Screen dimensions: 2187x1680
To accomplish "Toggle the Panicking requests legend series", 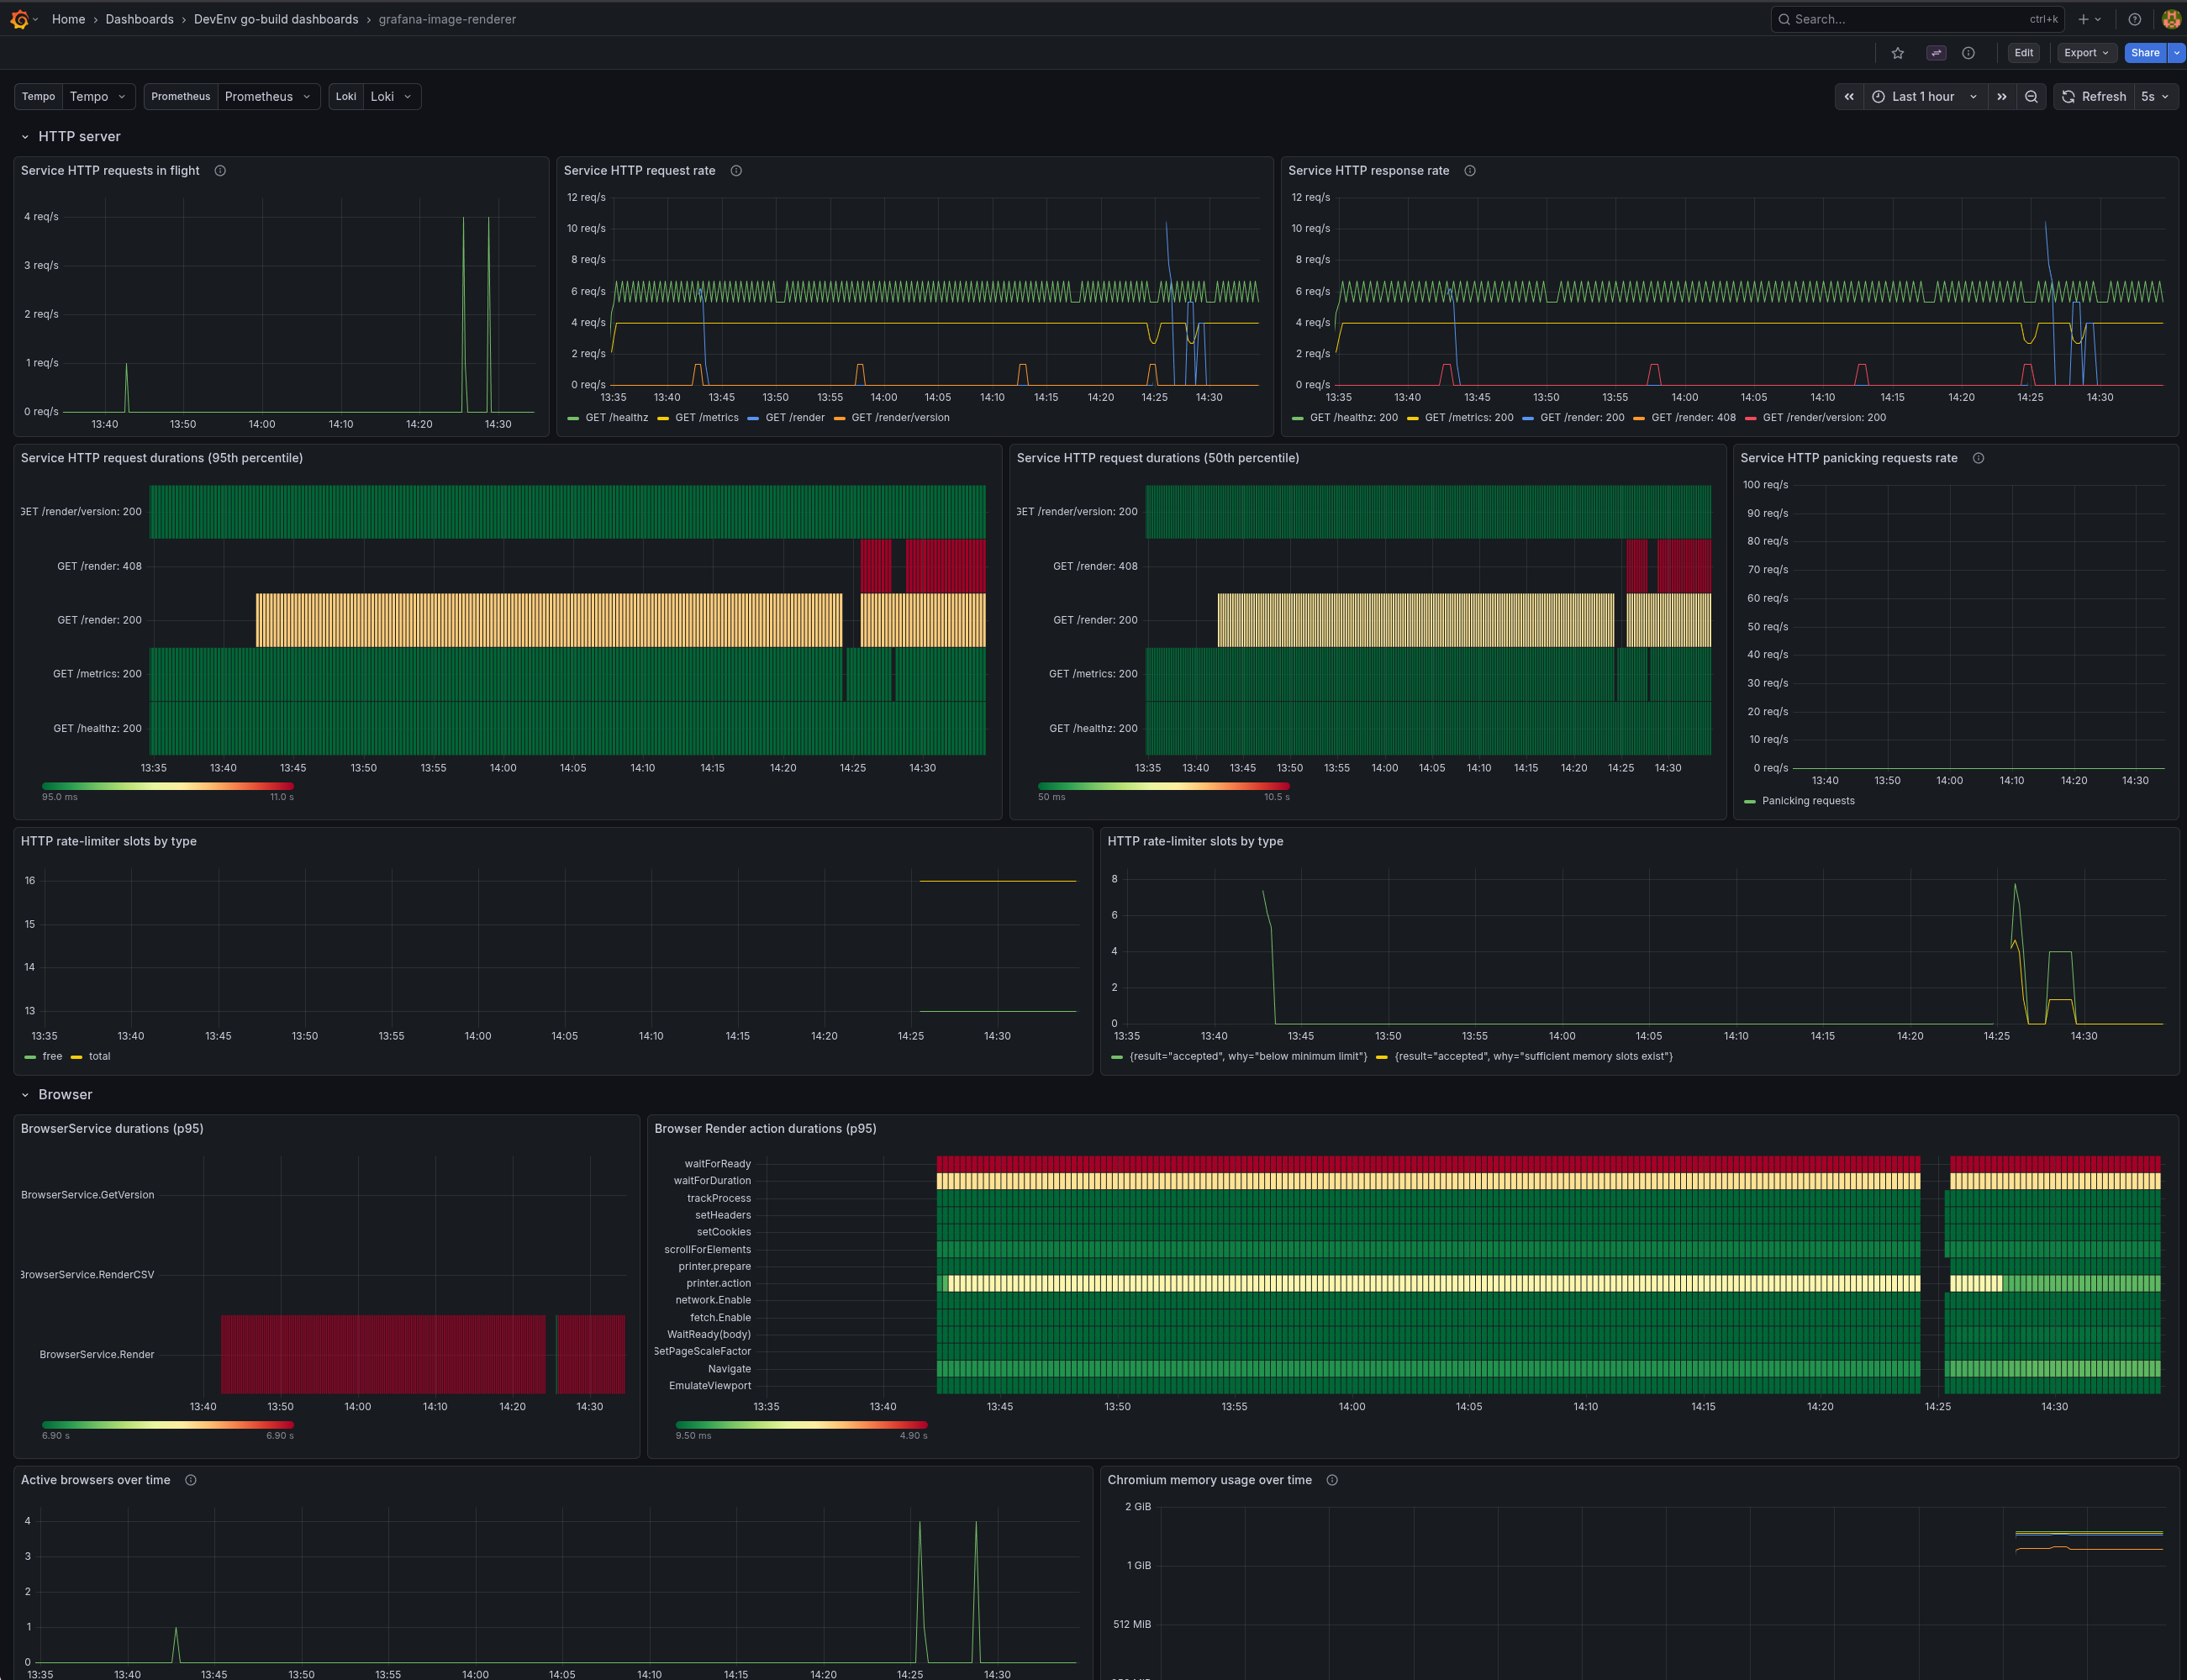I will [x=1807, y=801].
